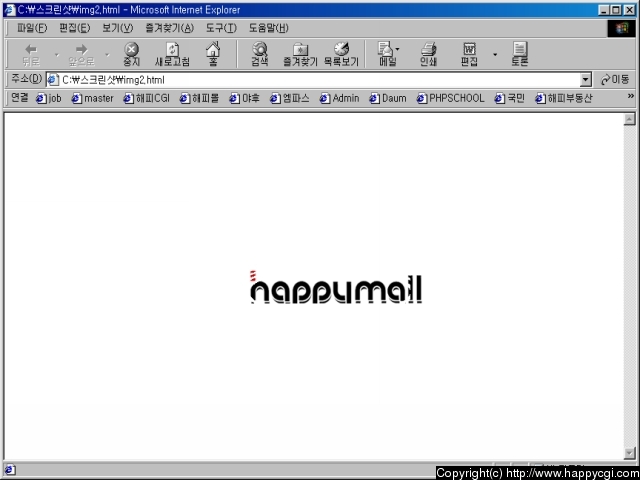Open the 도구(T) menu
Screen dimensions: 640x480
pyautogui.click(x=221, y=28)
